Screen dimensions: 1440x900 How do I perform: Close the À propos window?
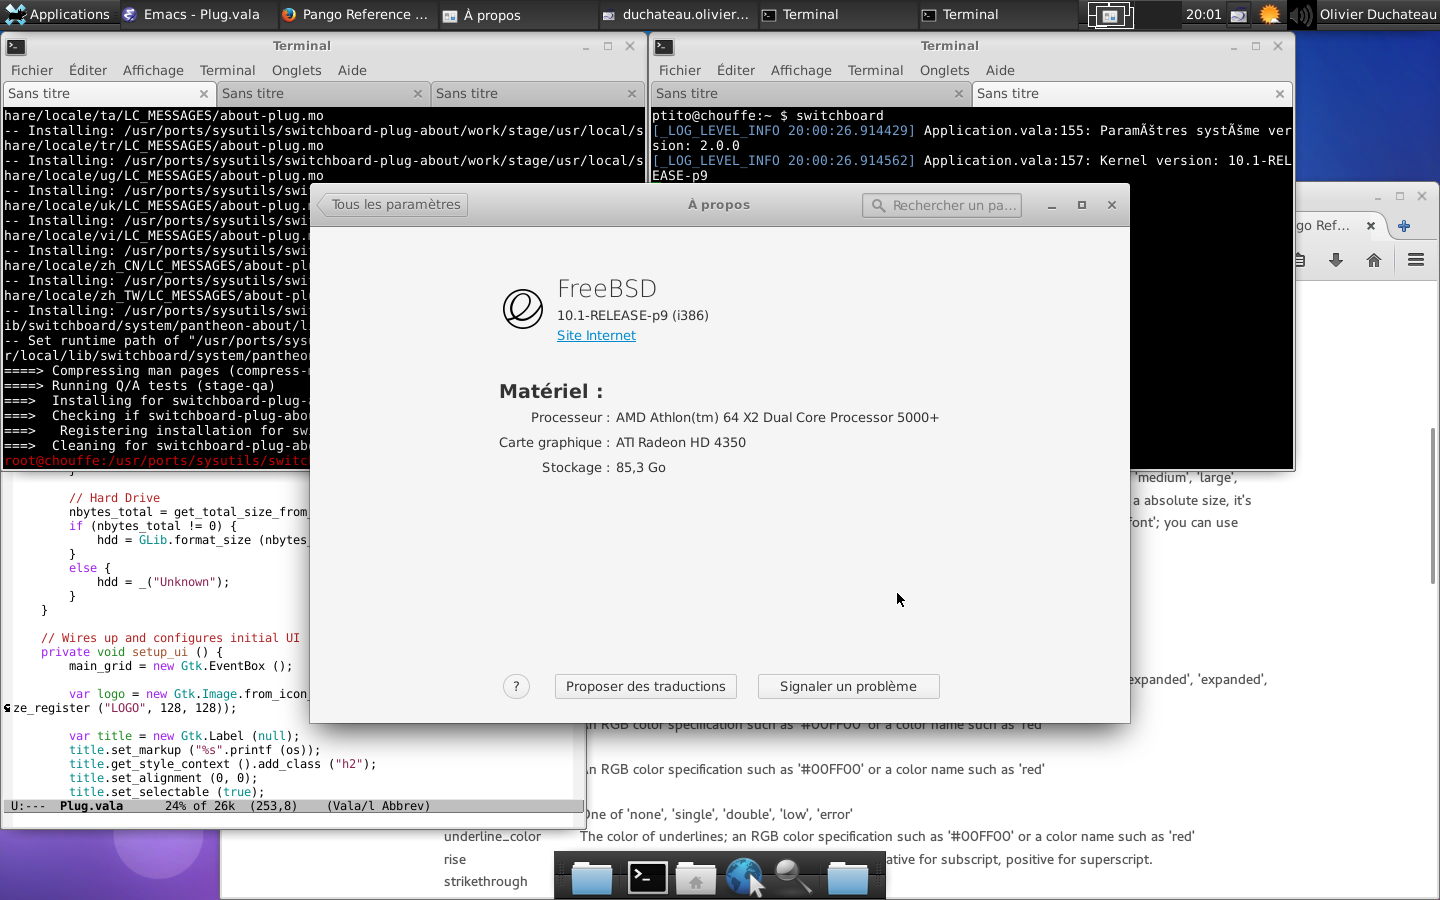[x=1112, y=205]
